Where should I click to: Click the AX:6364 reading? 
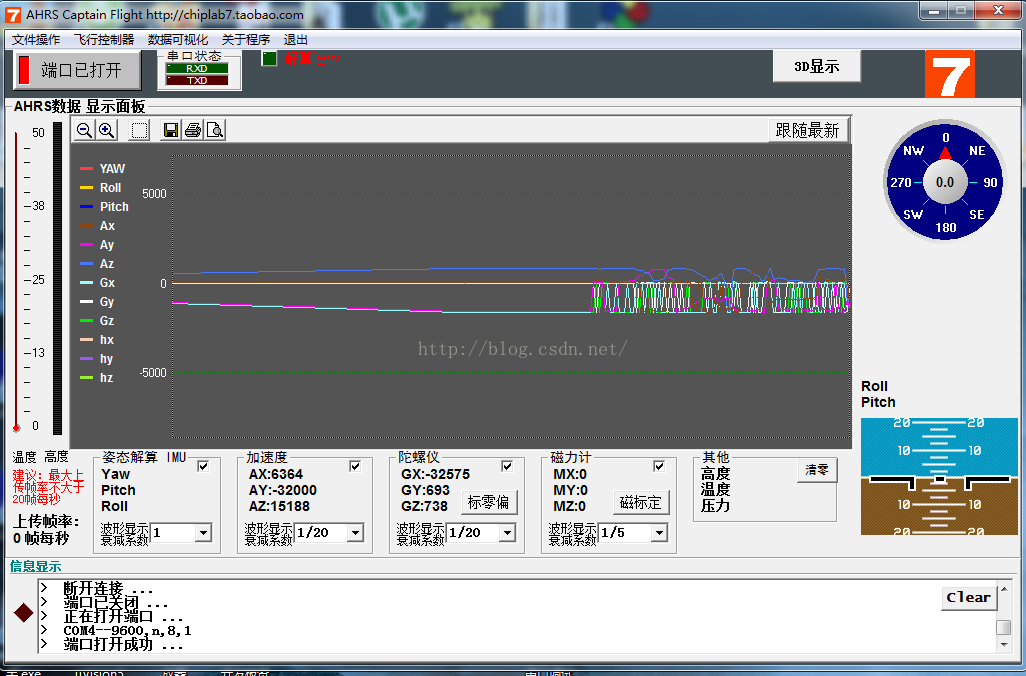(275, 474)
